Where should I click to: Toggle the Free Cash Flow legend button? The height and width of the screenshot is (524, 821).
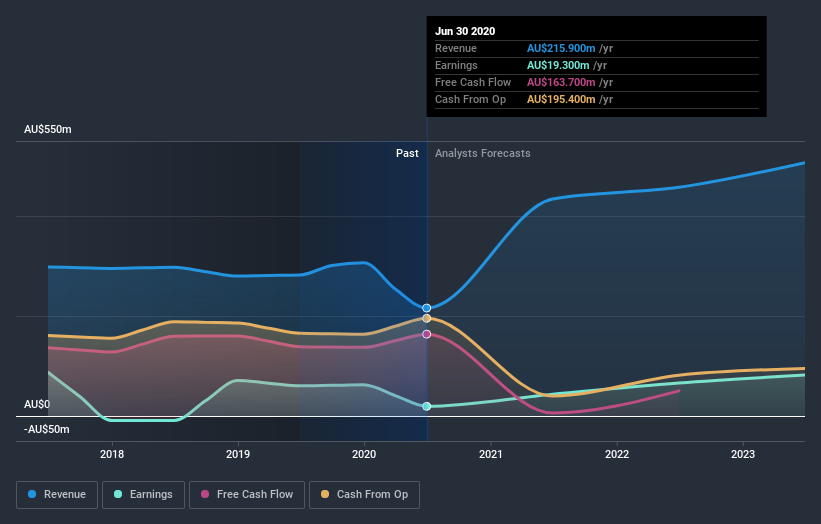click(247, 495)
